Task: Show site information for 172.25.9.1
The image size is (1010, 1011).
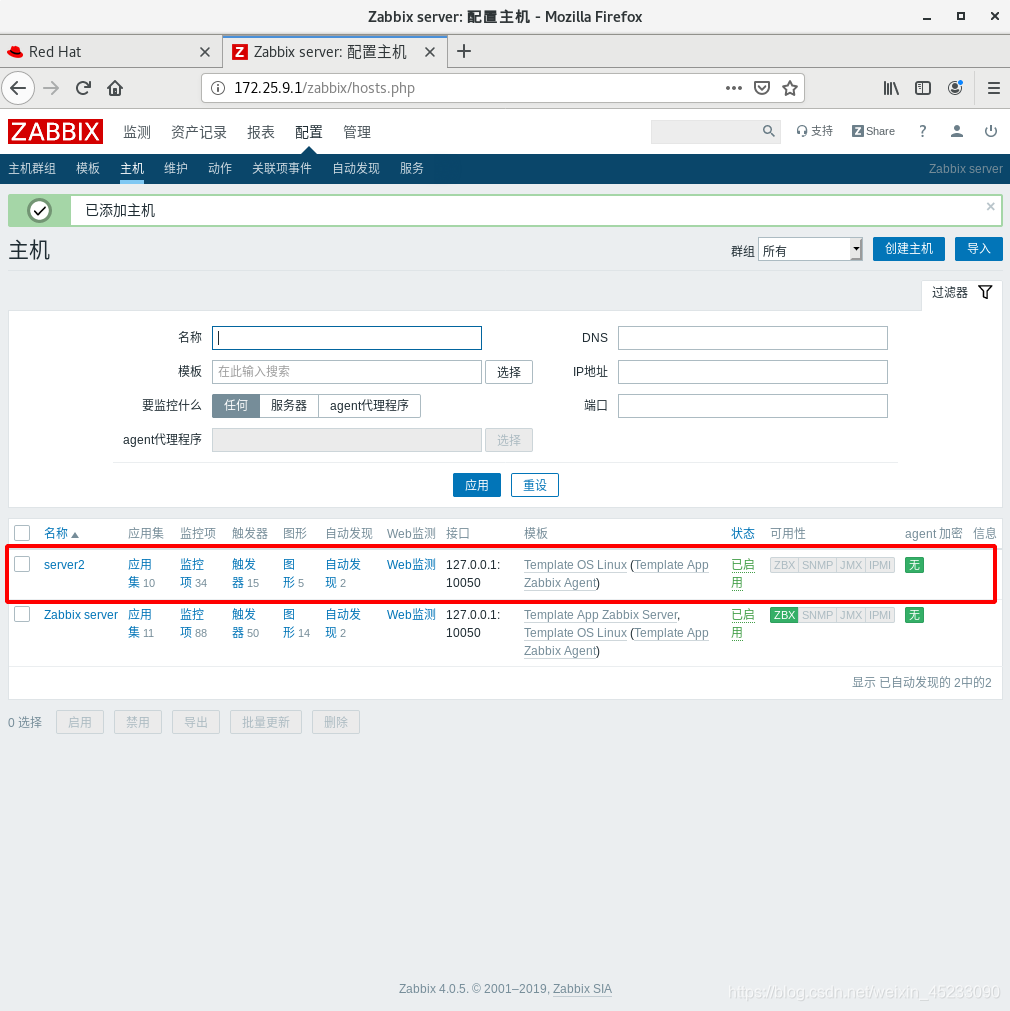Action: 218,88
